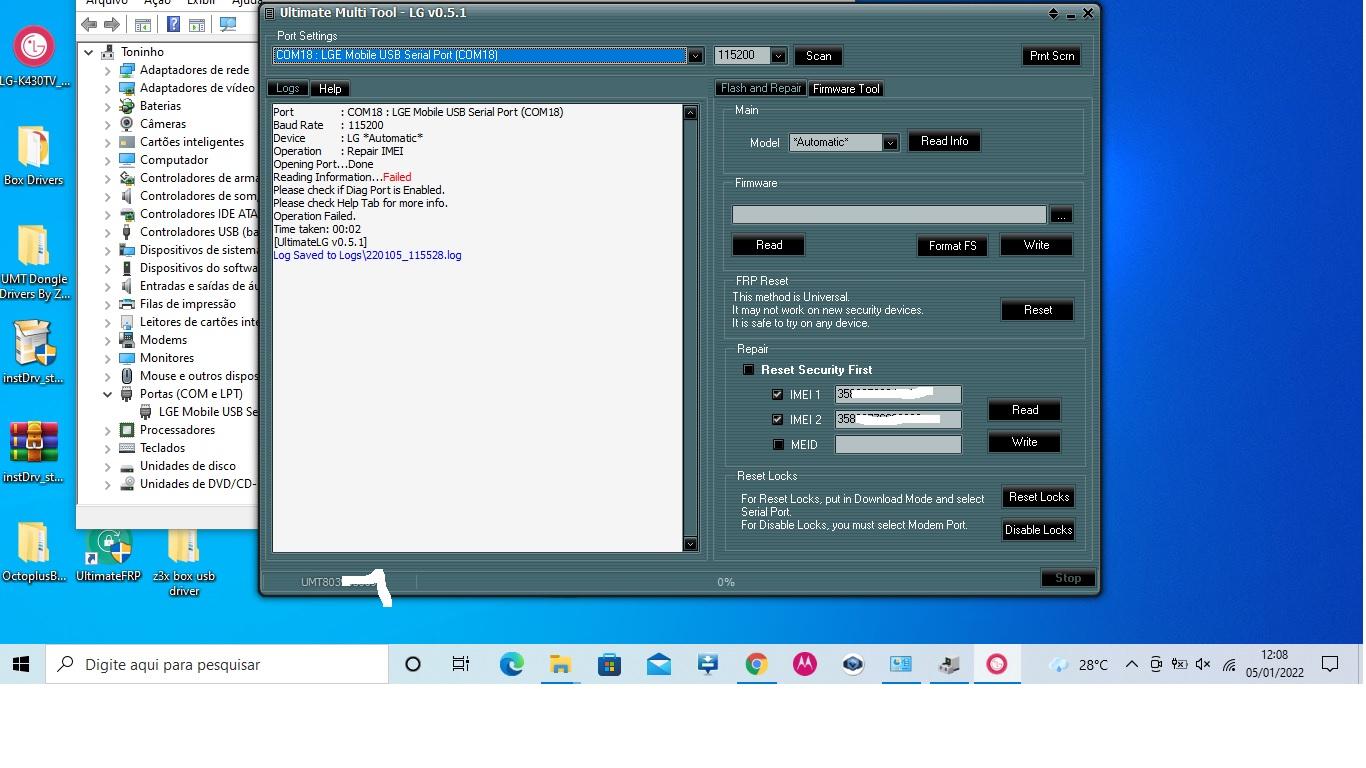Open Task View on taskbar
The image size is (1366, 768).
pos(461,664)
